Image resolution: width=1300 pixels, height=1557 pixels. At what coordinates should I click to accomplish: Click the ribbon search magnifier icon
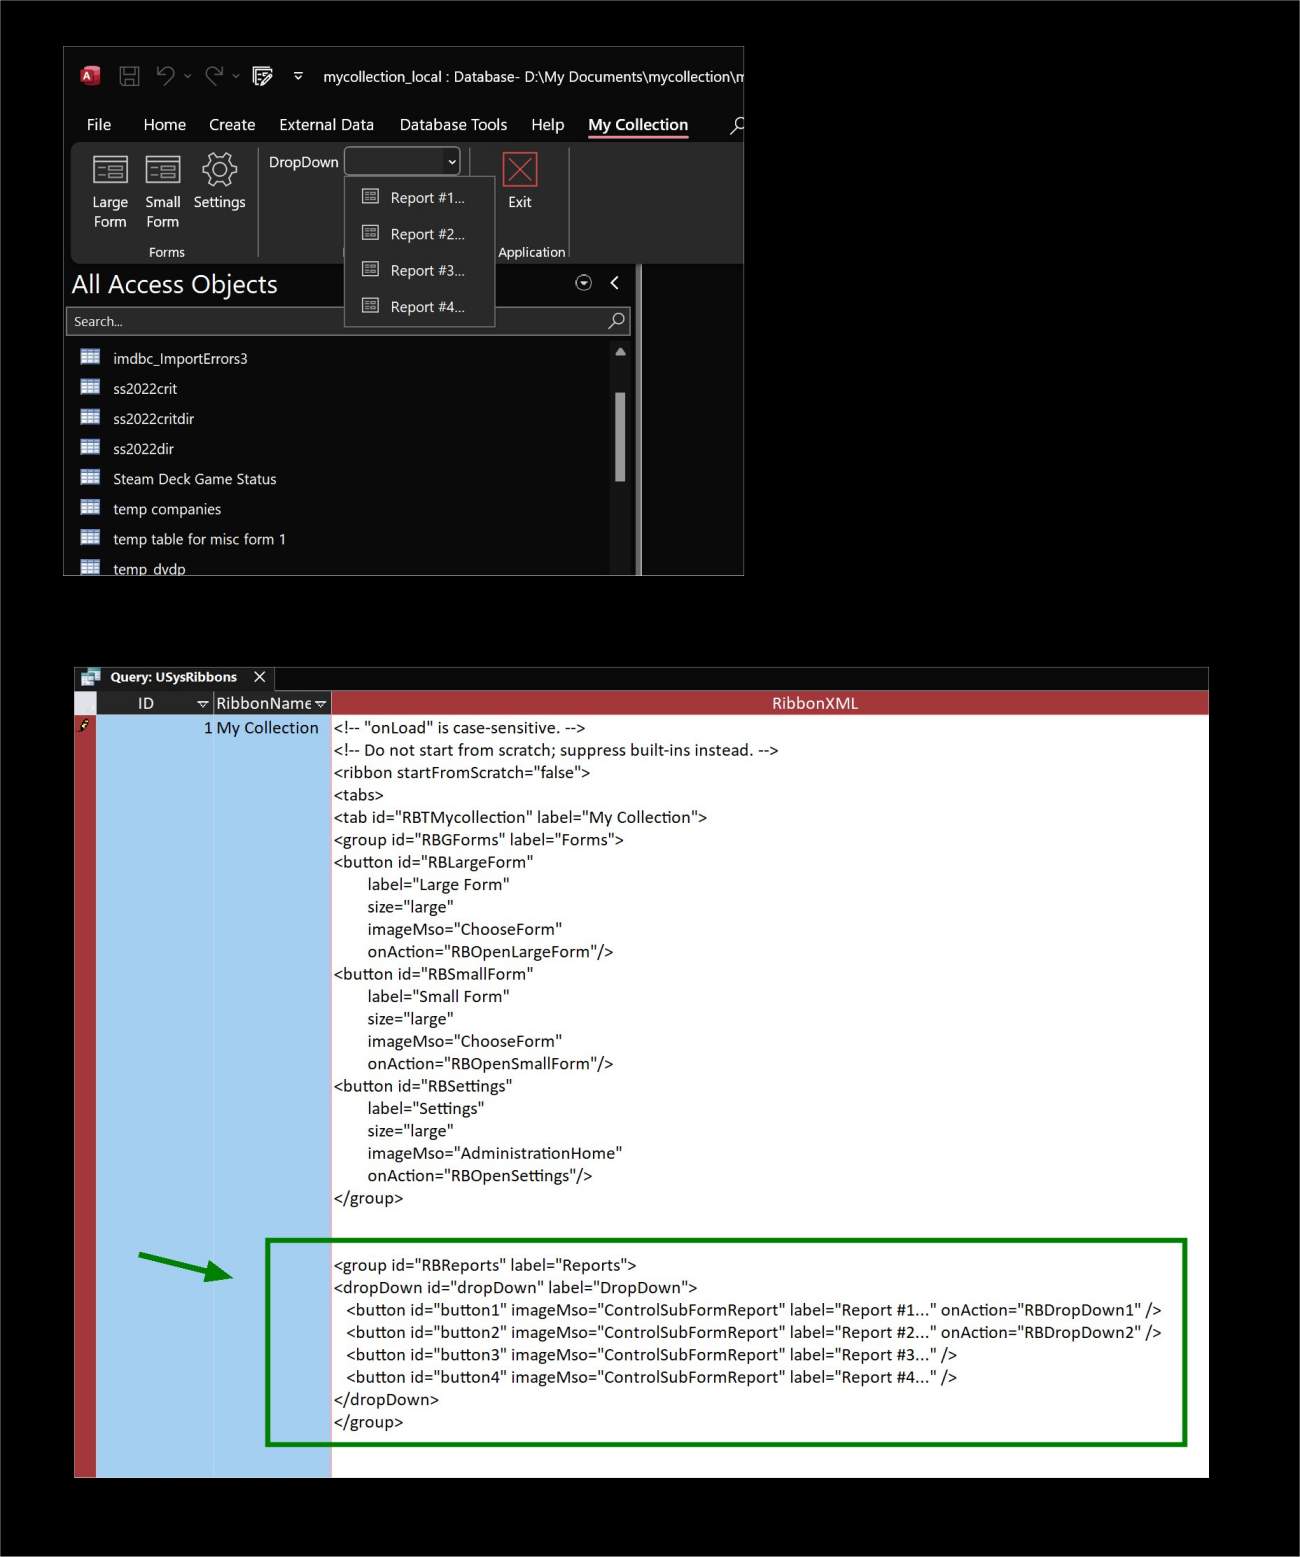[737, 125]
